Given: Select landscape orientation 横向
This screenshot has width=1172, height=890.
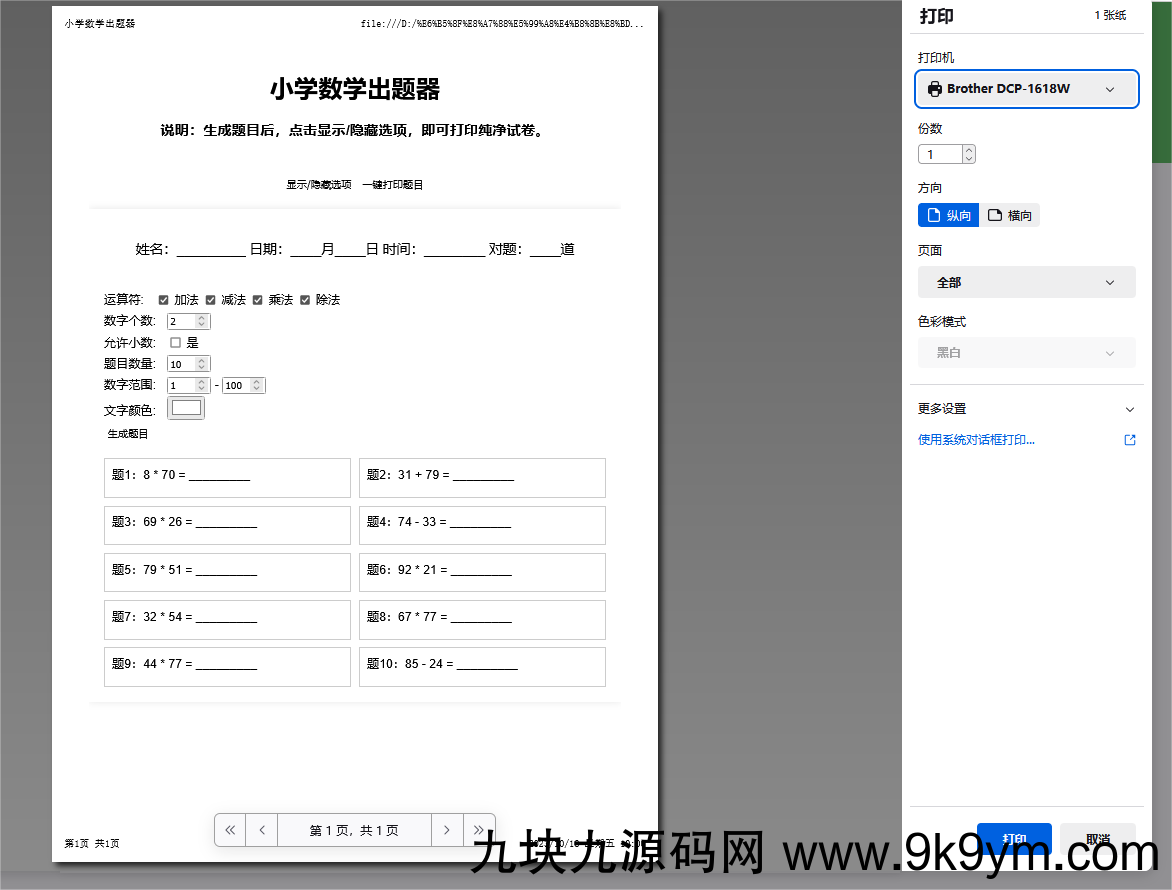Looking at the screenshot, I should 1010,215.
